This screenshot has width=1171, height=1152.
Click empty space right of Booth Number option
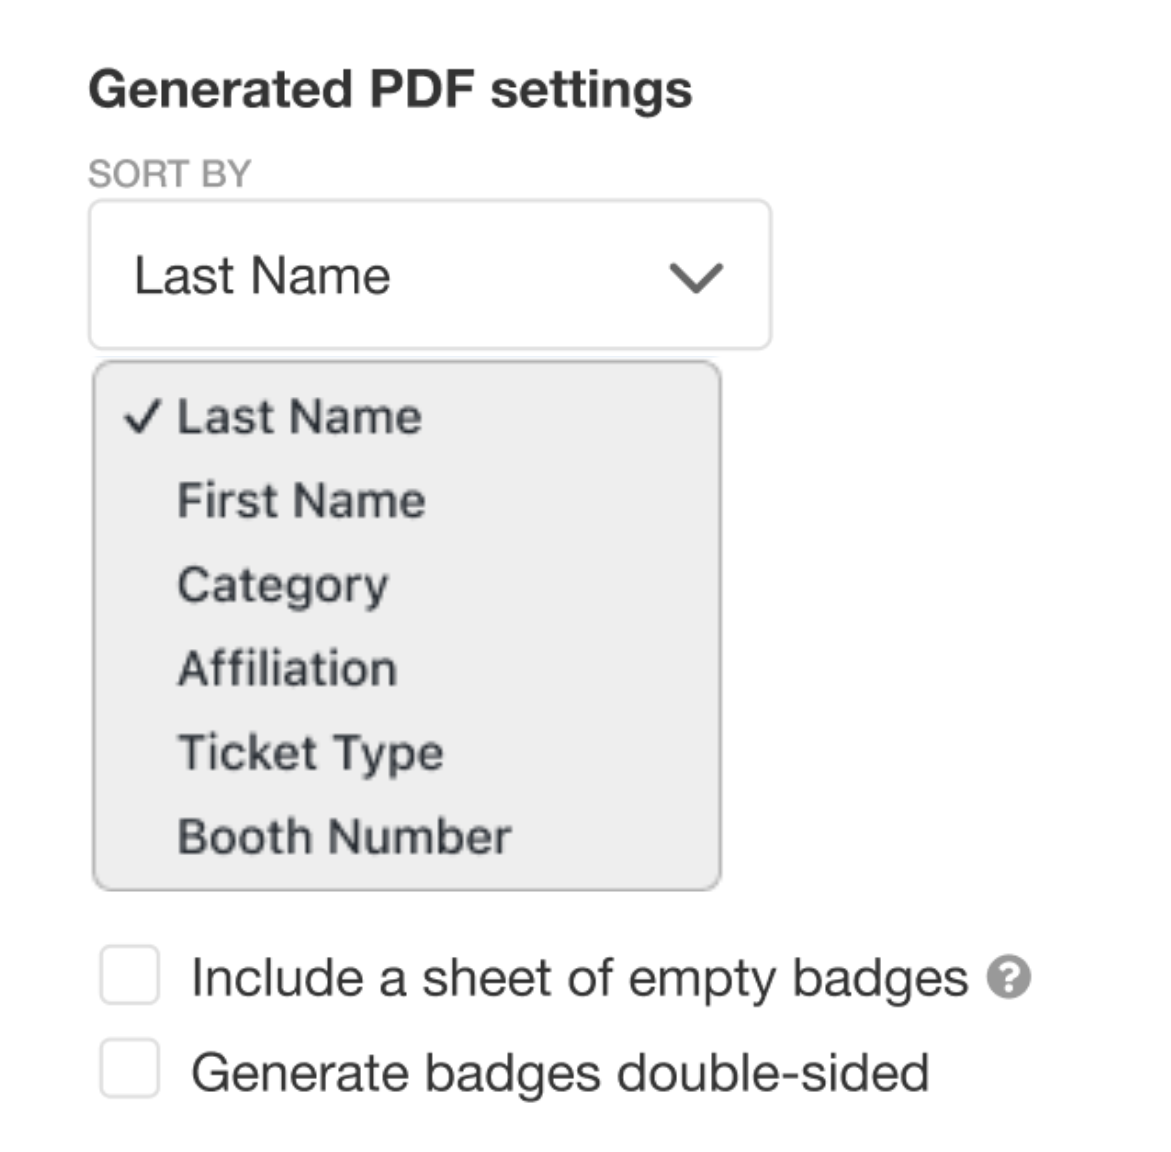pyautogui.click(x=620, y=836)
